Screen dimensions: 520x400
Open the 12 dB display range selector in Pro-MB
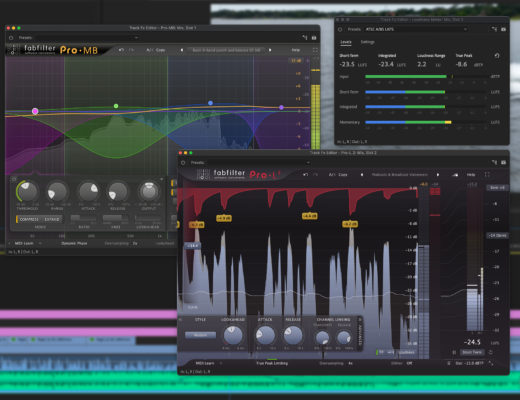[296, 61]
